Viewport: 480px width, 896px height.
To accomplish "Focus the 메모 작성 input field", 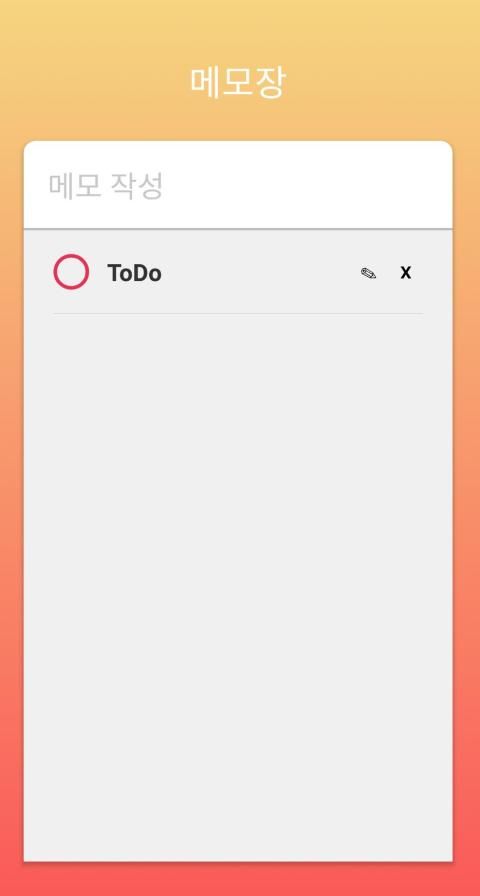I will click(x=238, y=185).
